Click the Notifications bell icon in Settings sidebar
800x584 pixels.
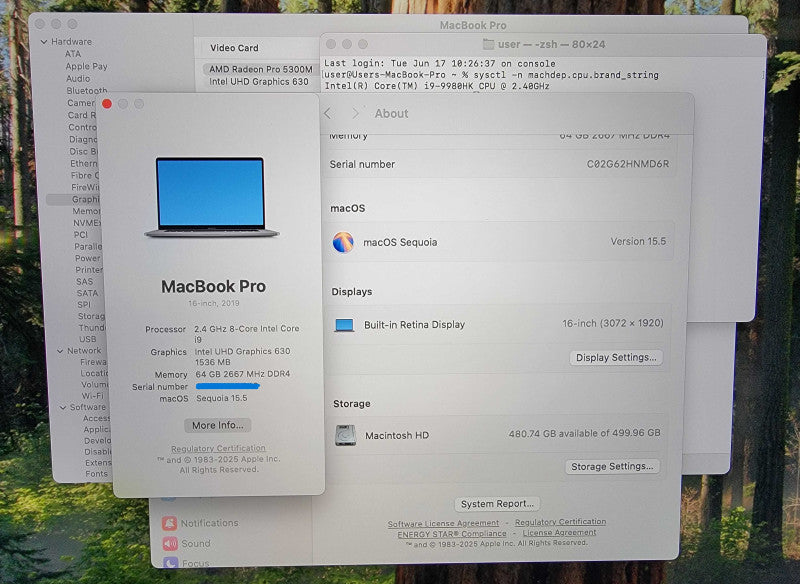click(x=169, y=523)
